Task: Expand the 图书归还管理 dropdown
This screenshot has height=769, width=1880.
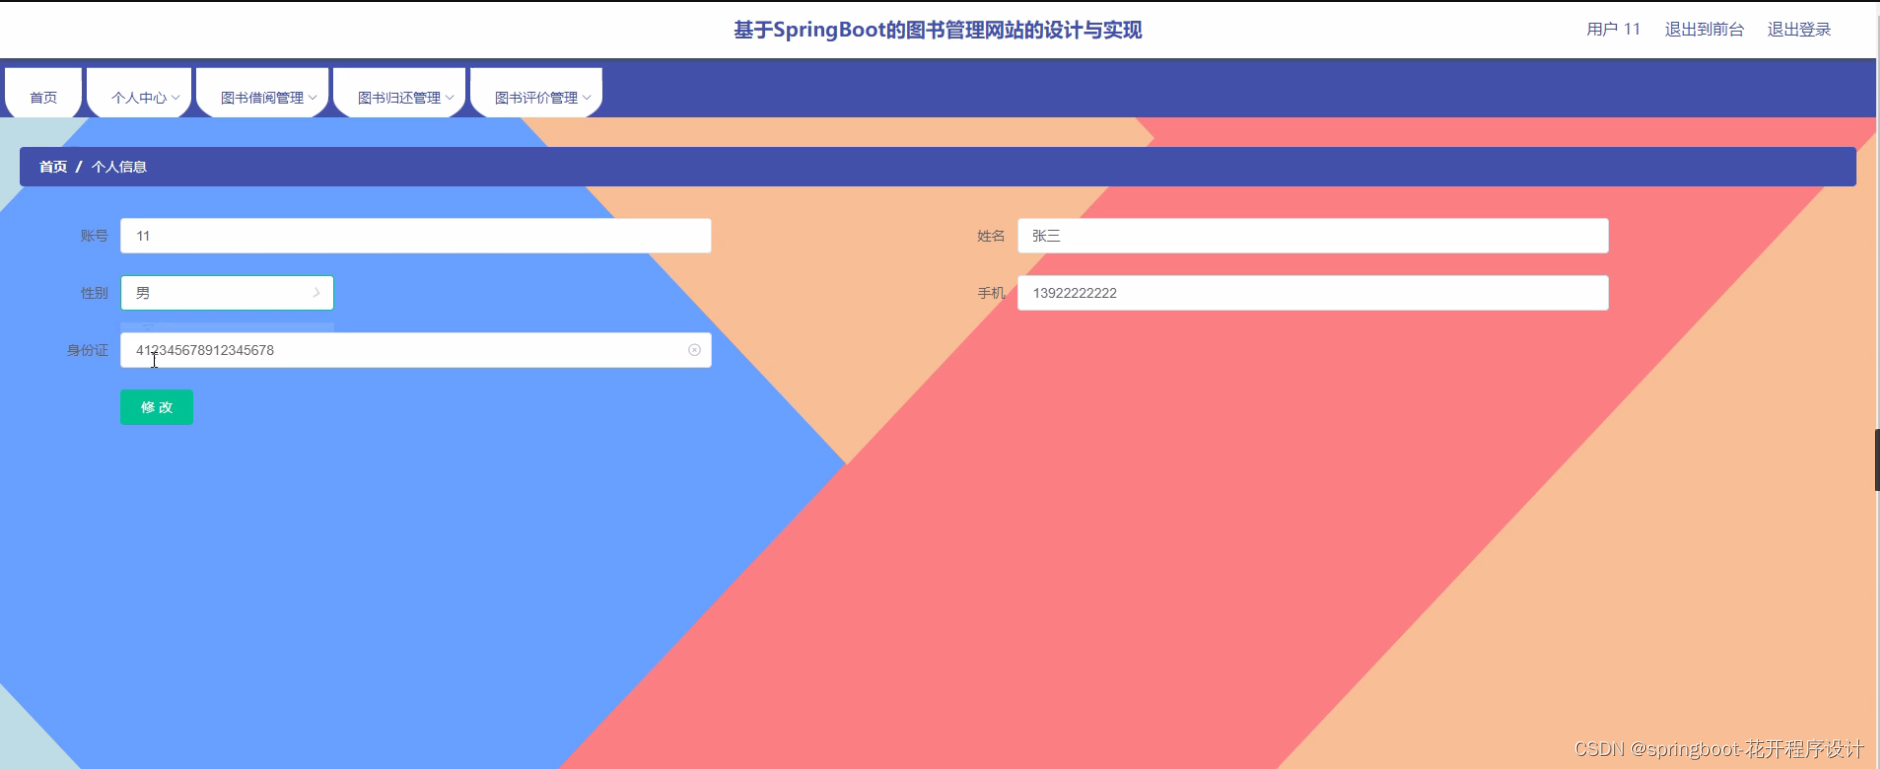Action: 399,97
